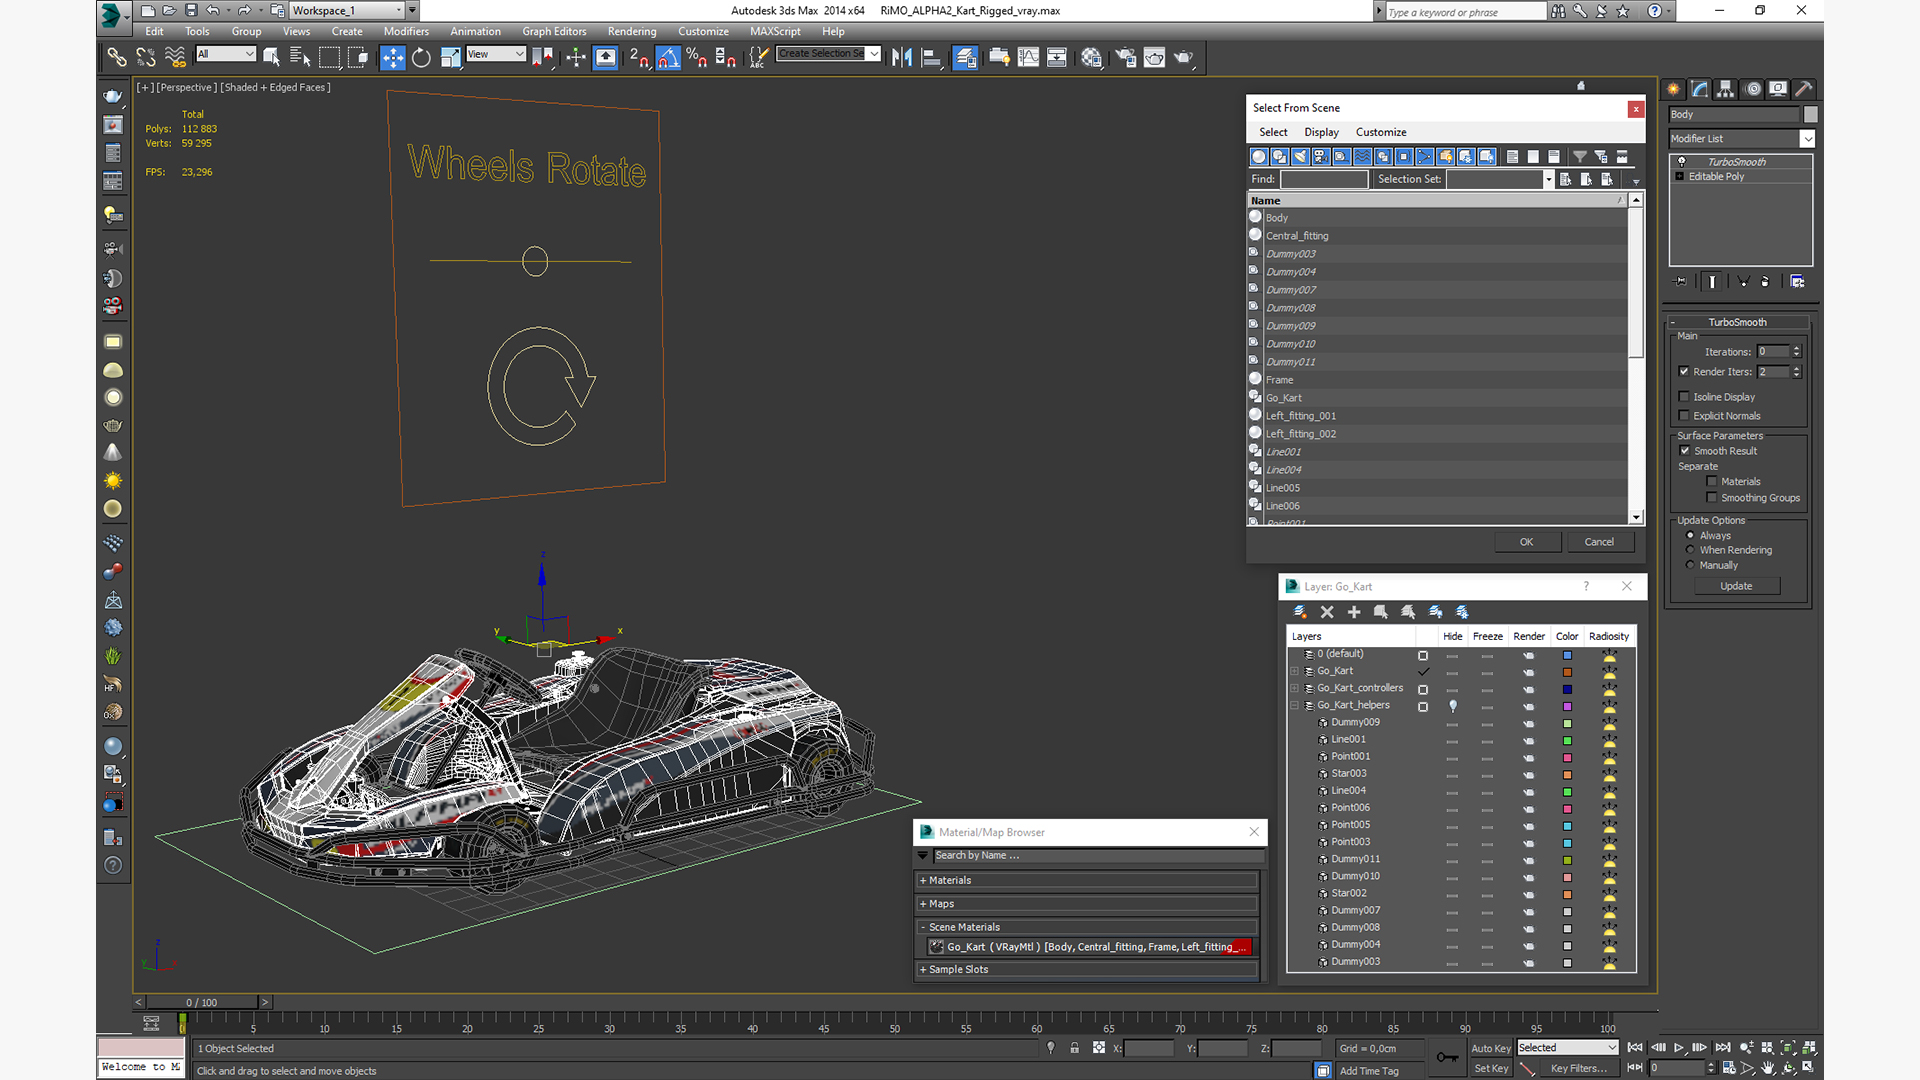Click OK in Select From Scene dialog
The width and height of the screenshot is (1920, 1080).
1527,542
